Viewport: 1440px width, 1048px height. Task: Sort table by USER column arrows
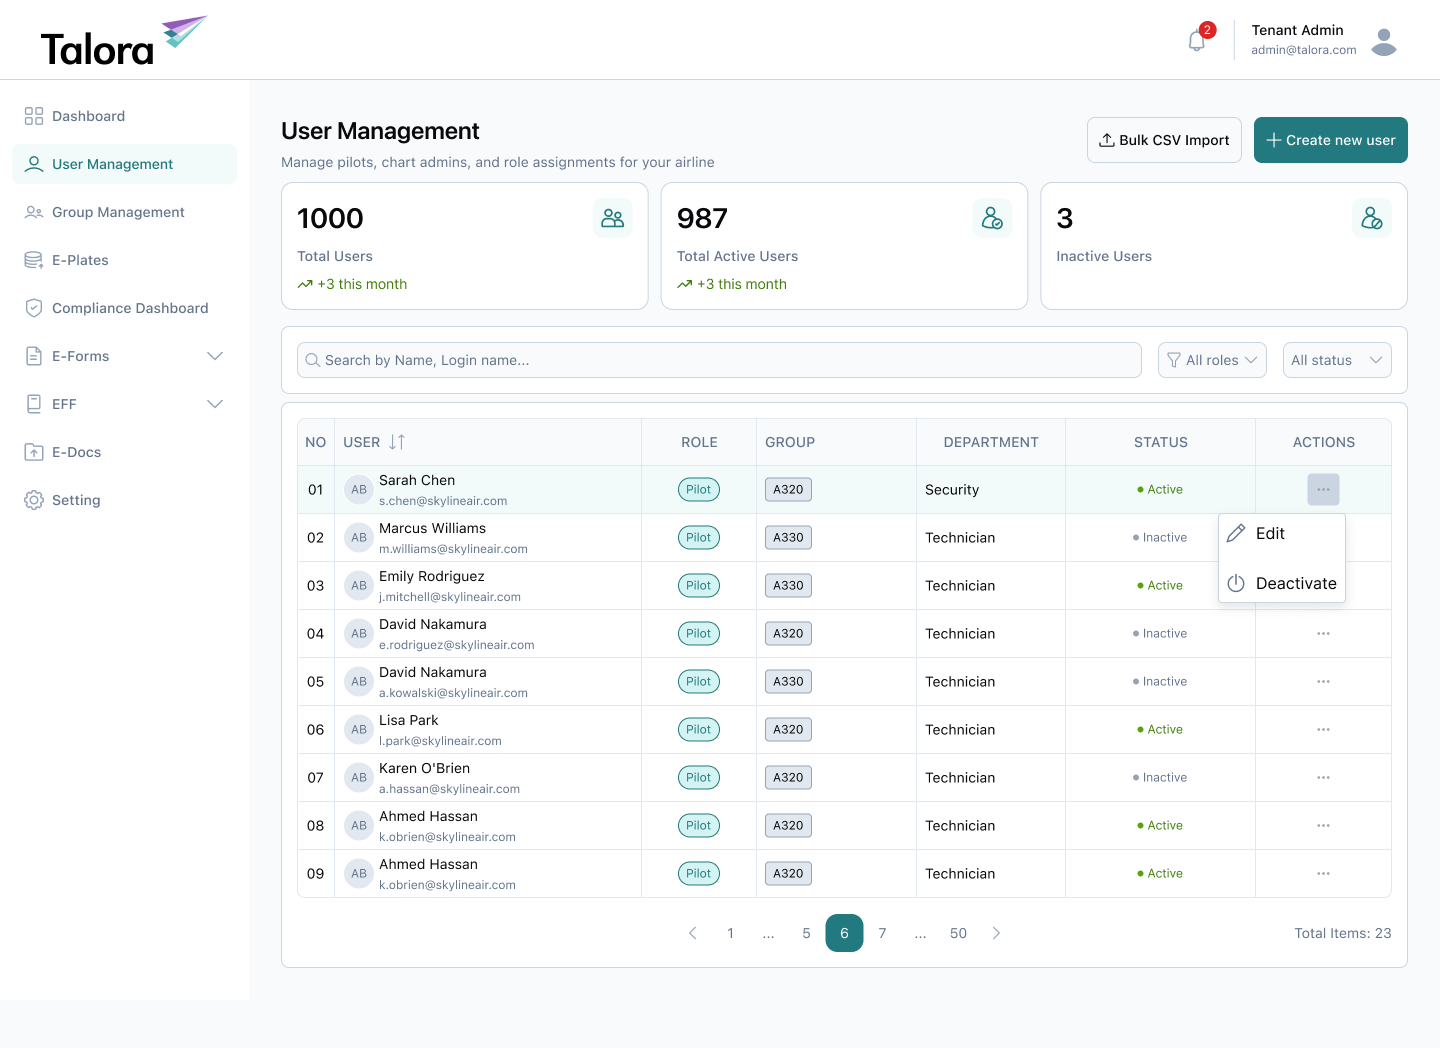(x=397, y=442)
